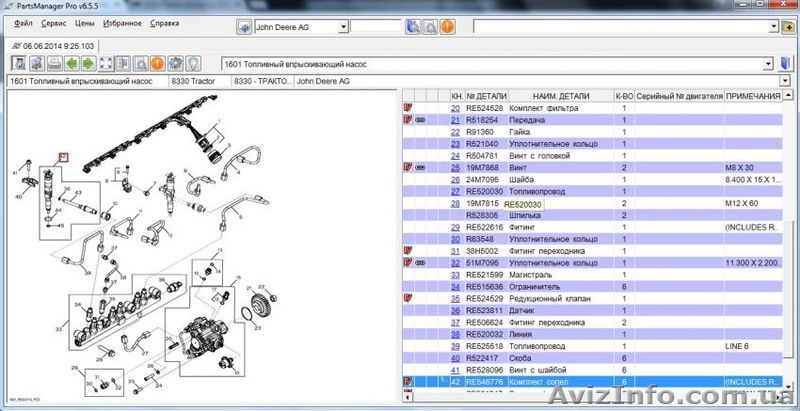Open the John Deere AG catalog dropdown

(x=345, y=26)
